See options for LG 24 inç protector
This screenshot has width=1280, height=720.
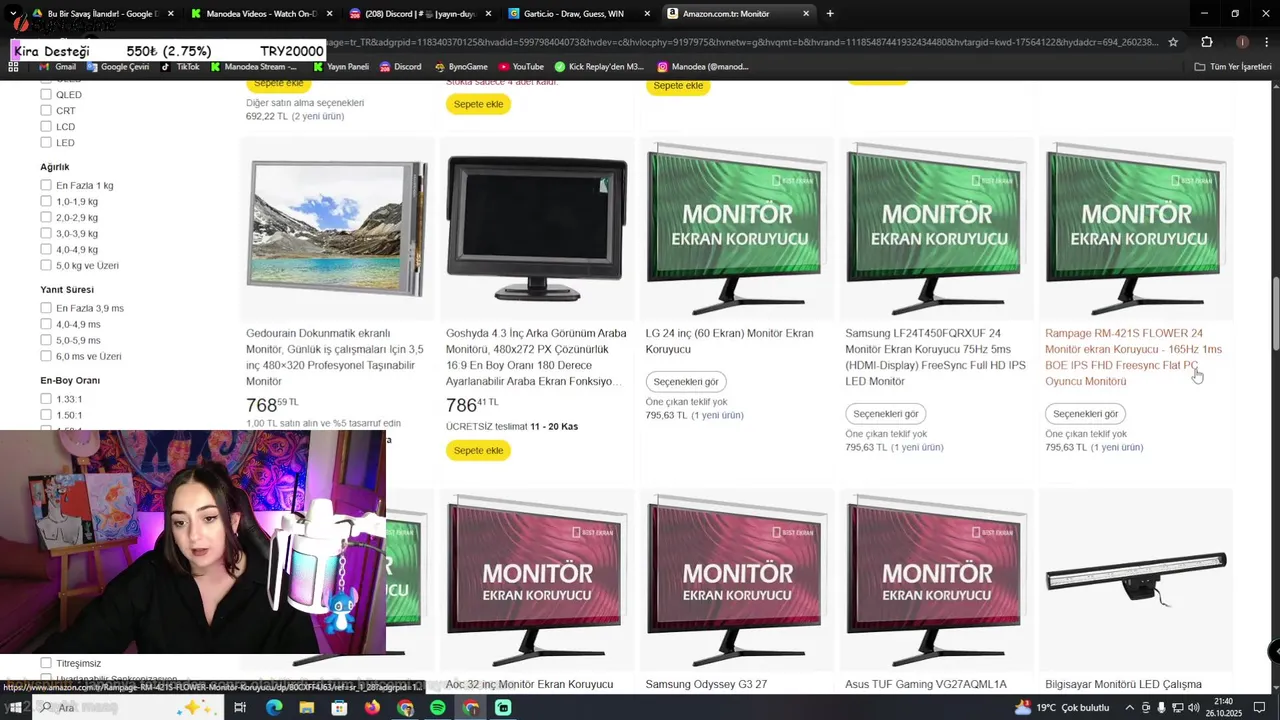pyautogui.click(x=685, y=382)
